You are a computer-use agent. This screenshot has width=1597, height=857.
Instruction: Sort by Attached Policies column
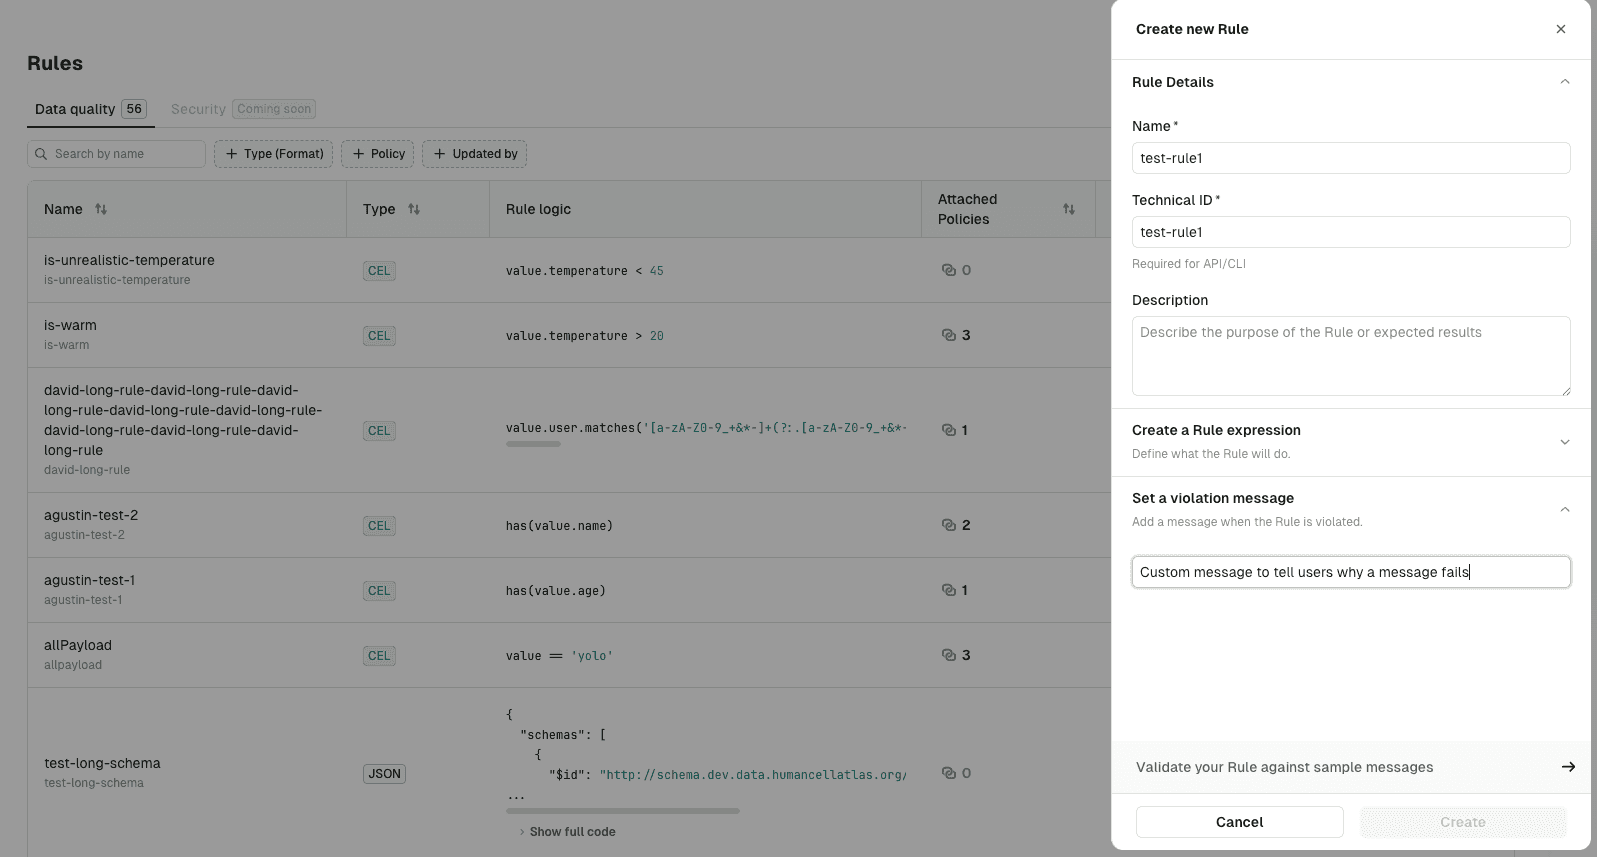click(1068, 209)
